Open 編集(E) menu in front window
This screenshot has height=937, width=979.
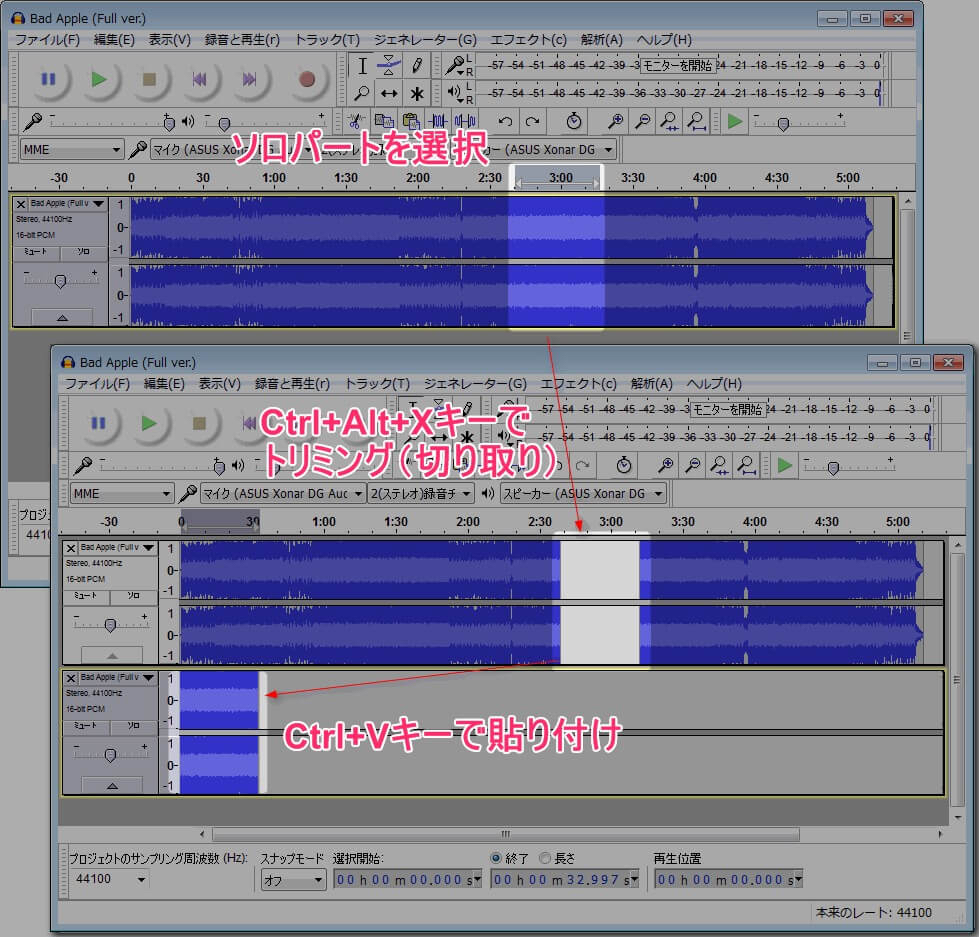(x=164, y=383)
